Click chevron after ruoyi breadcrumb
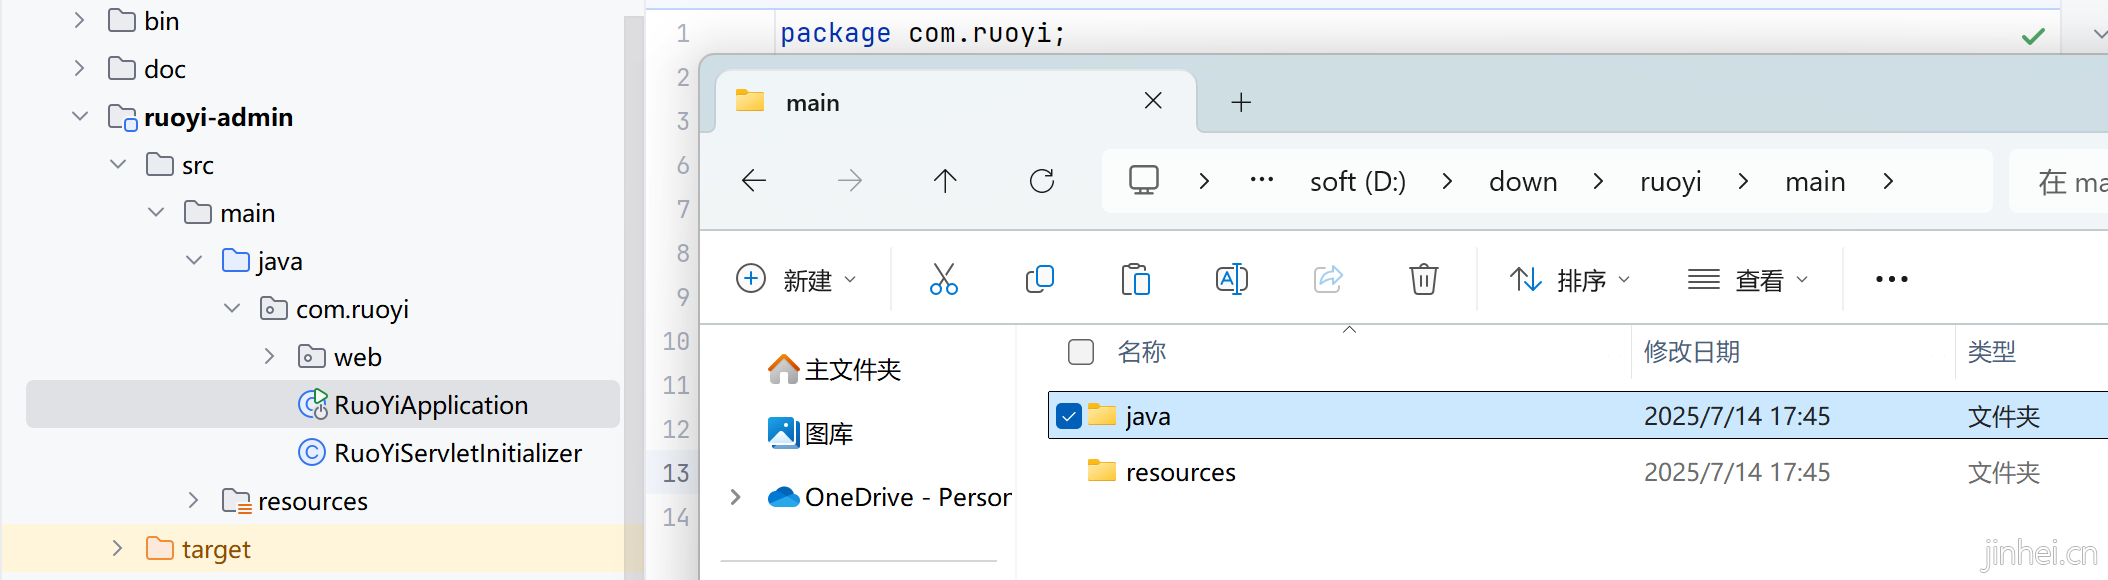 click(1743, 181)
